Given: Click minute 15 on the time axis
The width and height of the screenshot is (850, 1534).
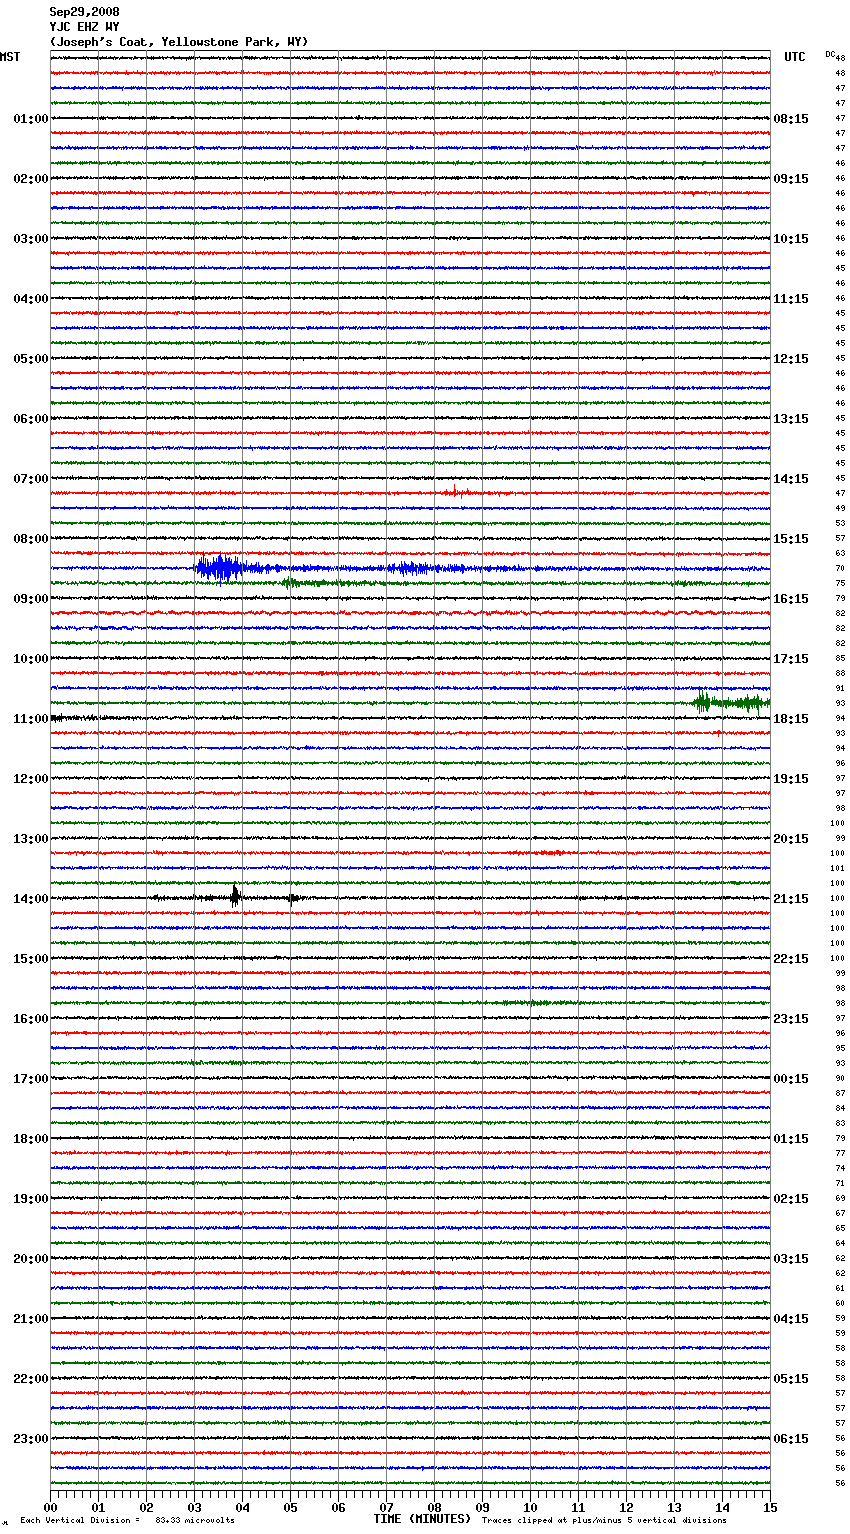Looking at the screenshot, I should point(770,1507).
